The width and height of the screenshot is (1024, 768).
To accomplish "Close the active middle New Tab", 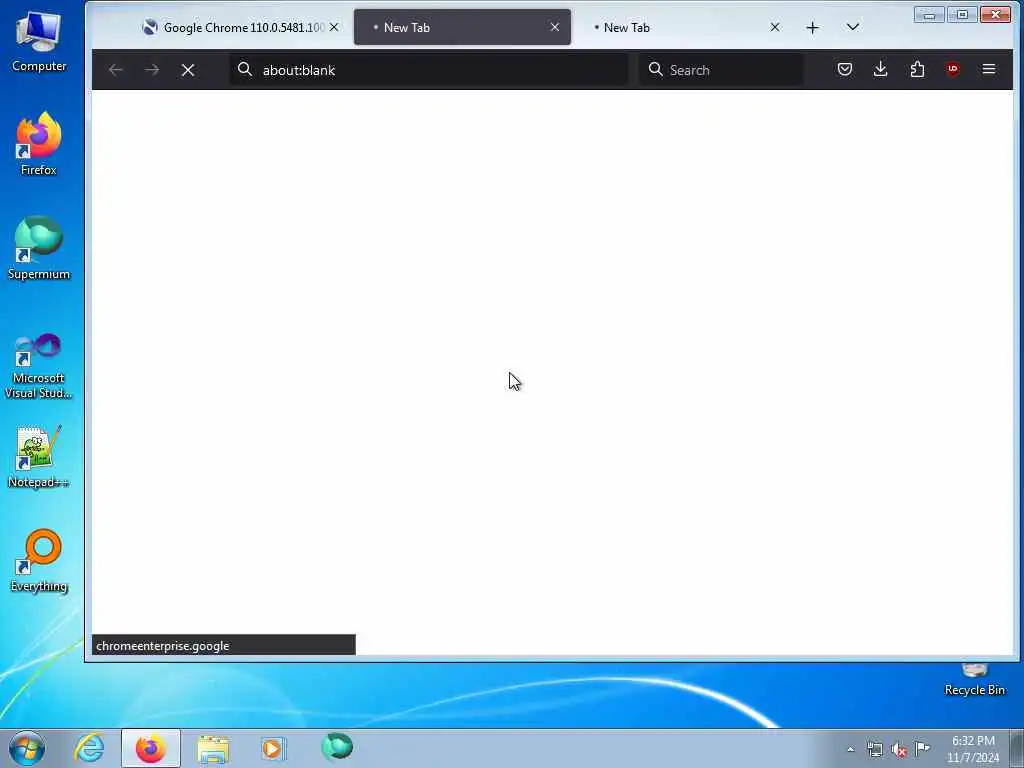I will (x=555, y=27).
